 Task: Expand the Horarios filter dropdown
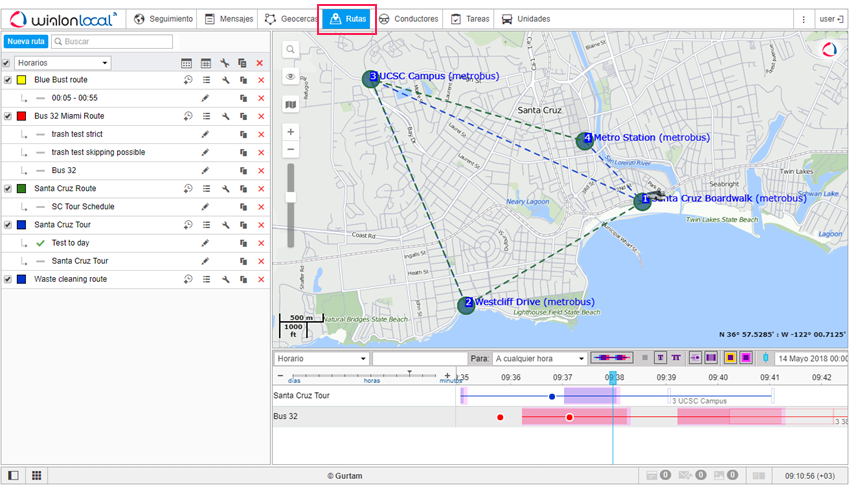[x=63, y=63]
